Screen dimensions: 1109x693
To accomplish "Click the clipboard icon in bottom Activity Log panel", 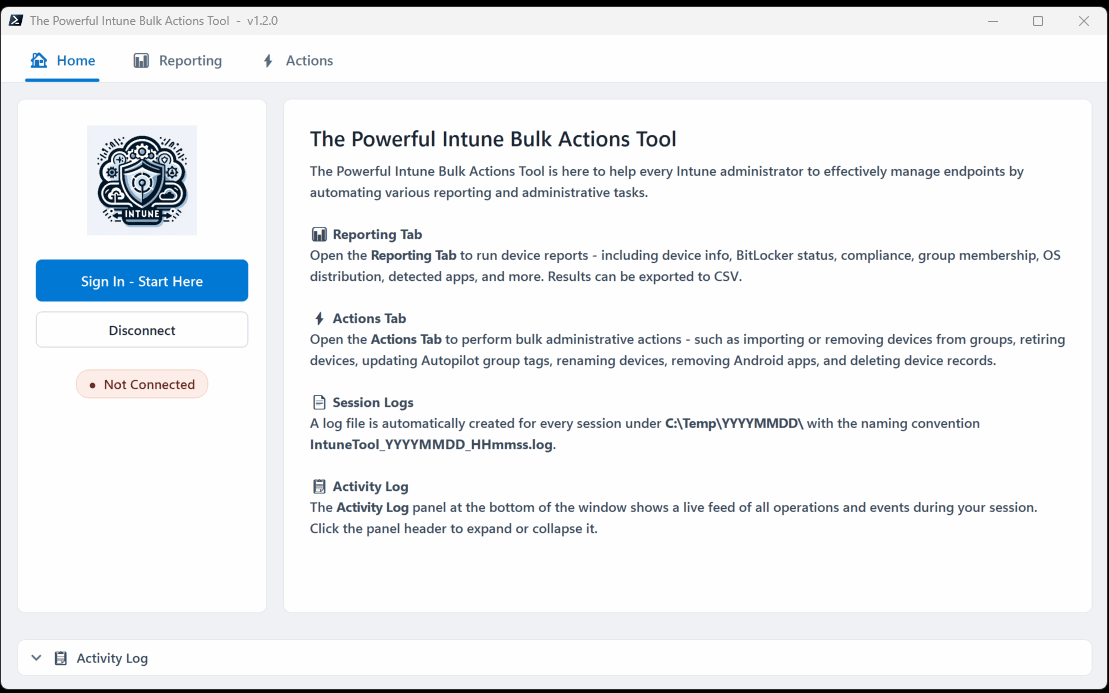I will pyautogui.click(x=61, y=658).
